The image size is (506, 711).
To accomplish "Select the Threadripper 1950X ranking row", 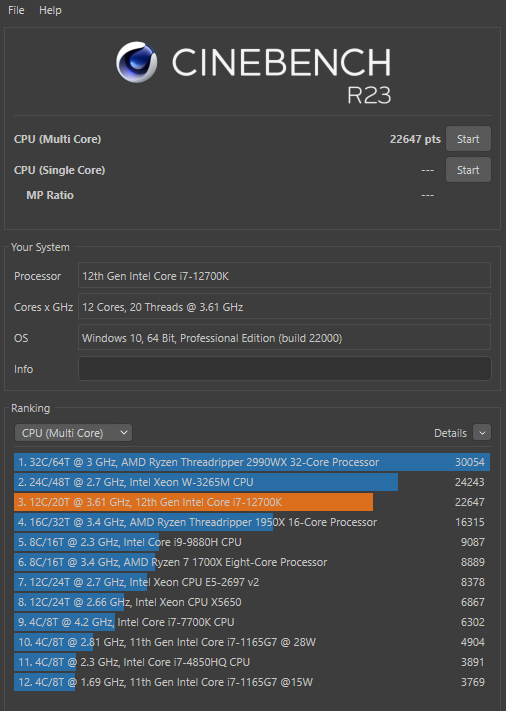I will (252, 522).
